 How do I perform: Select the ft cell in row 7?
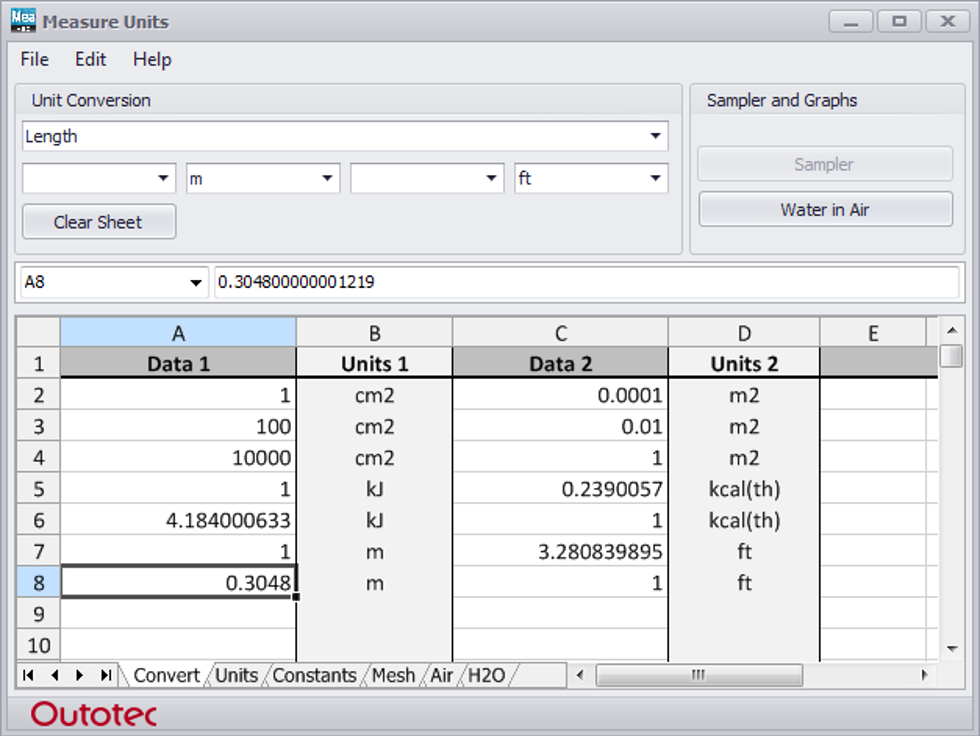click(744, 551)
